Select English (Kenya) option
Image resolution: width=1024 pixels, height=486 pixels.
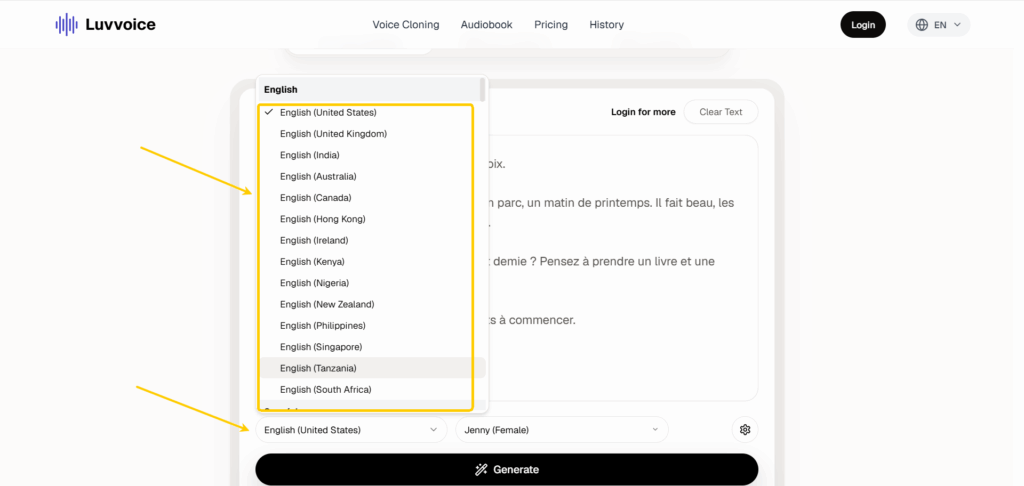(372, 261)
